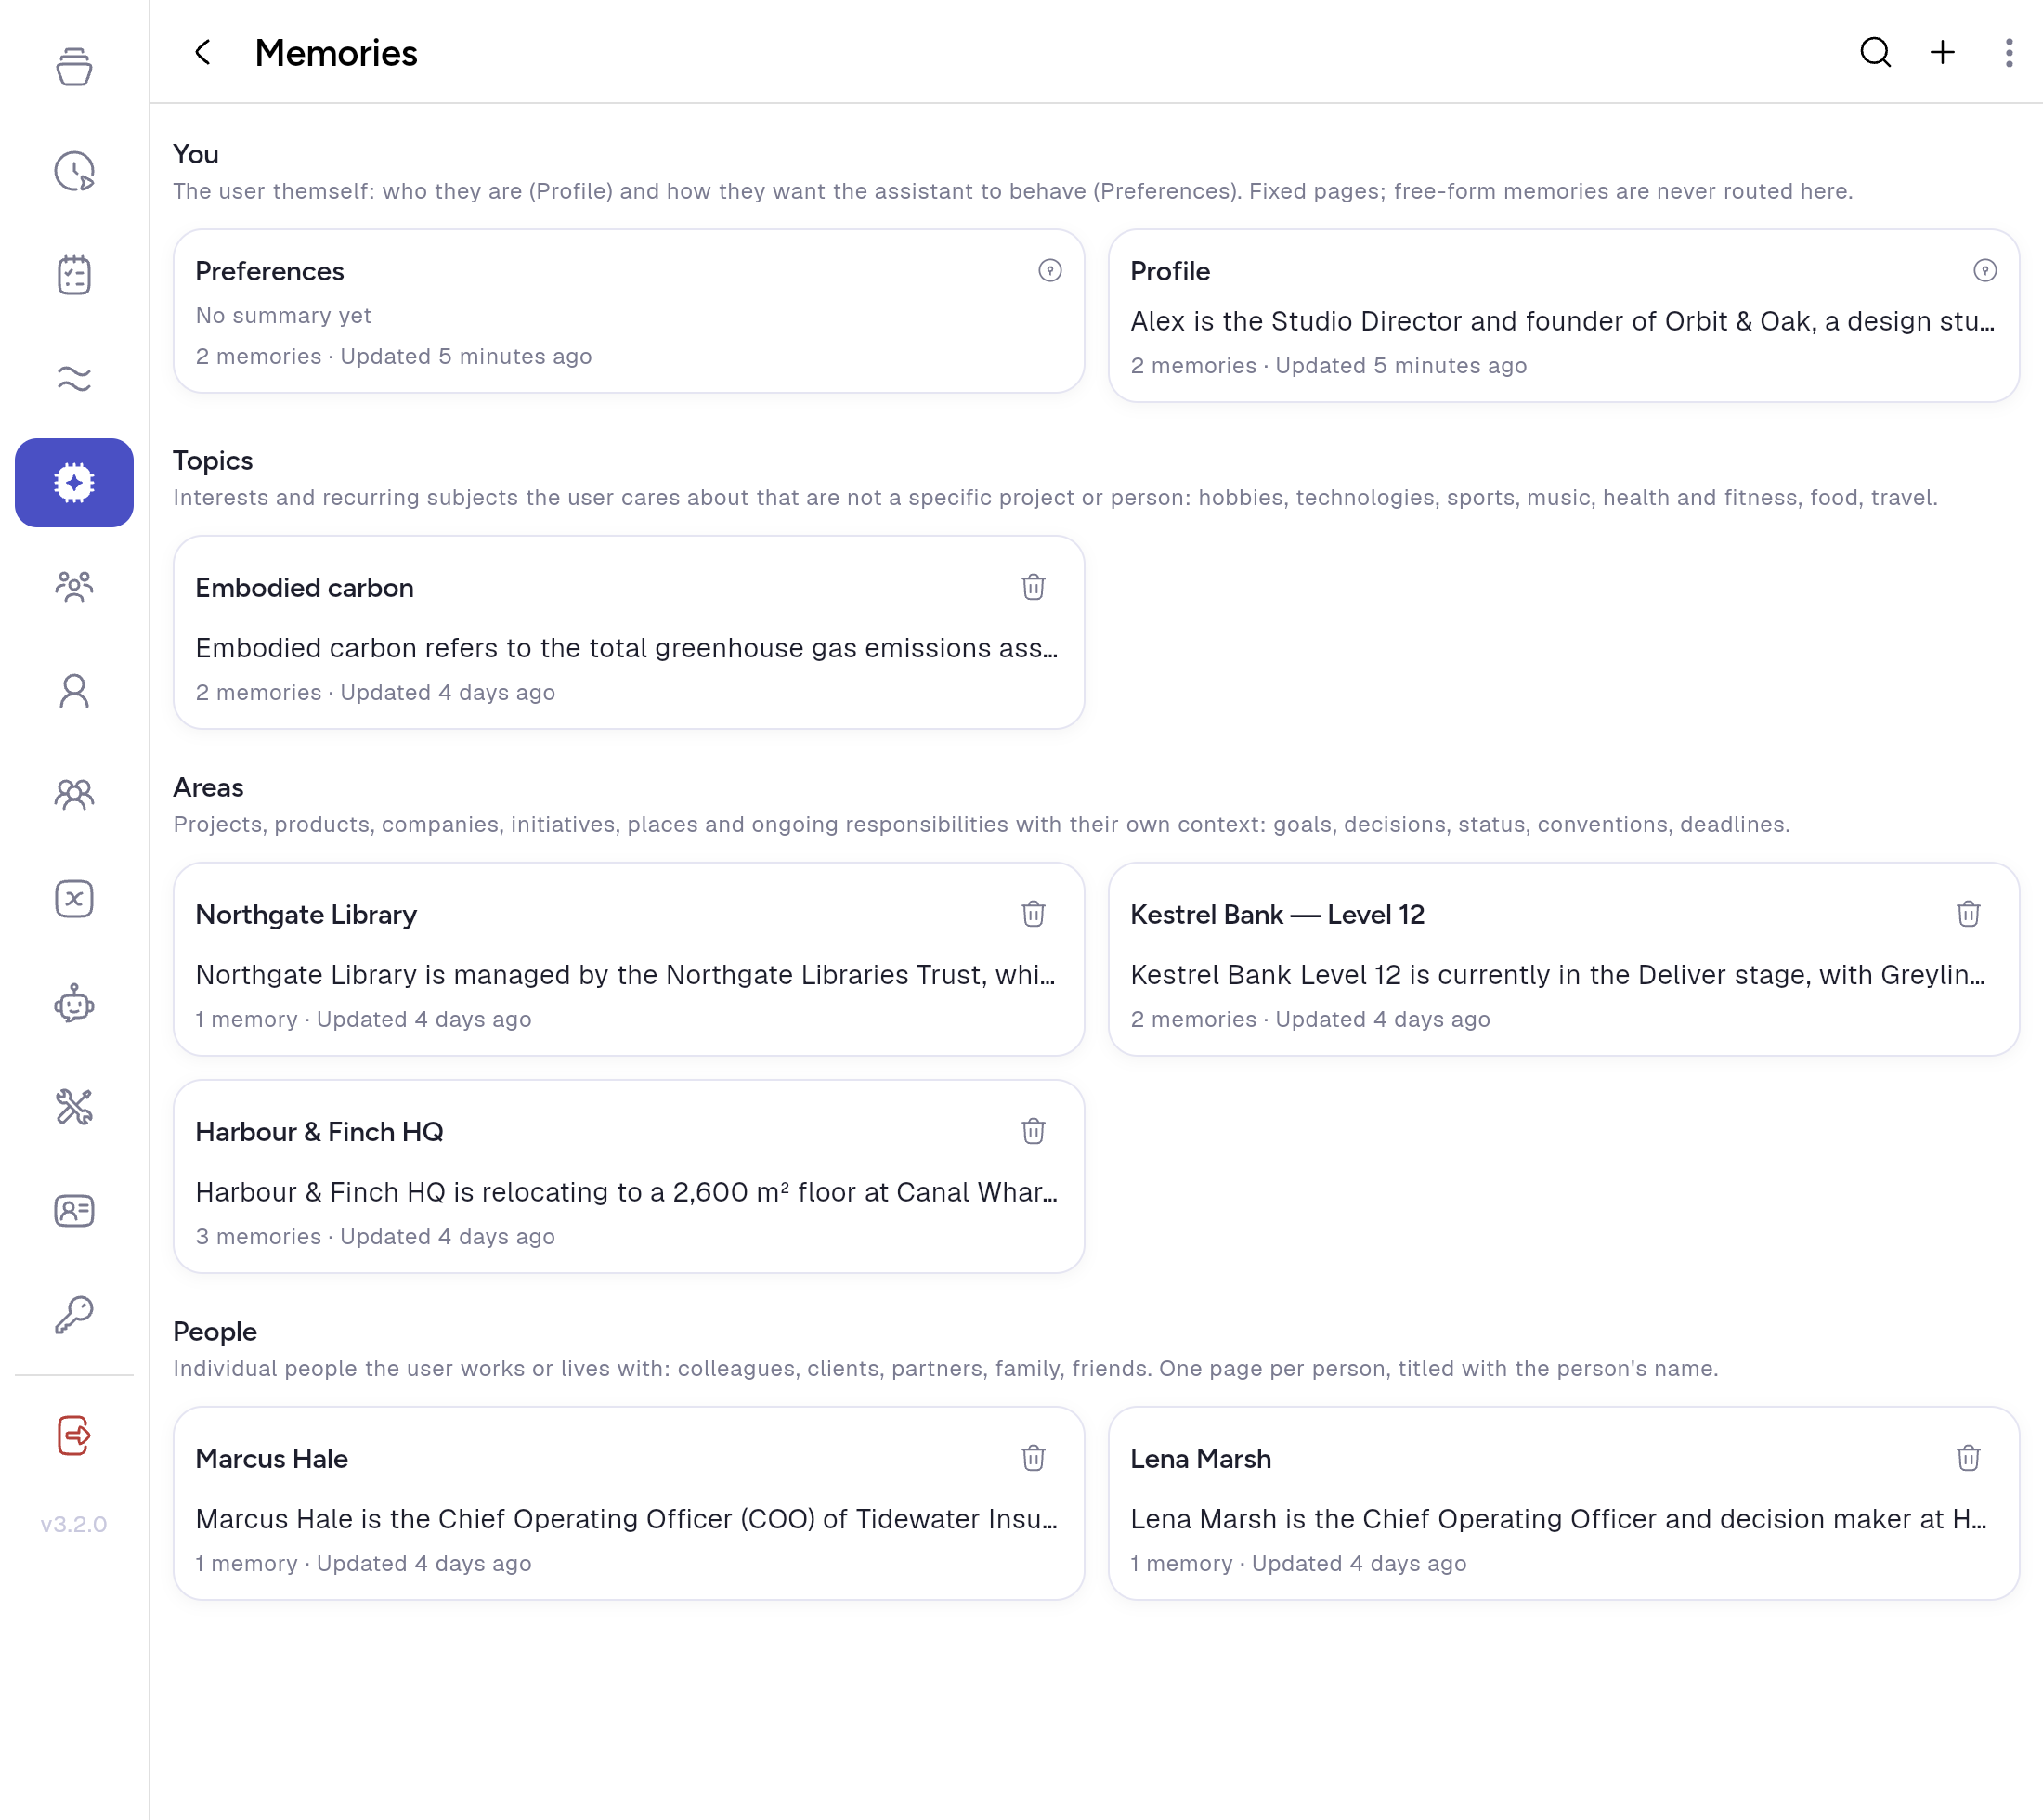The image size is (2043, 1820).
Task: Open the three-person group icon in sidebar
Action: (x=74, y=587)
